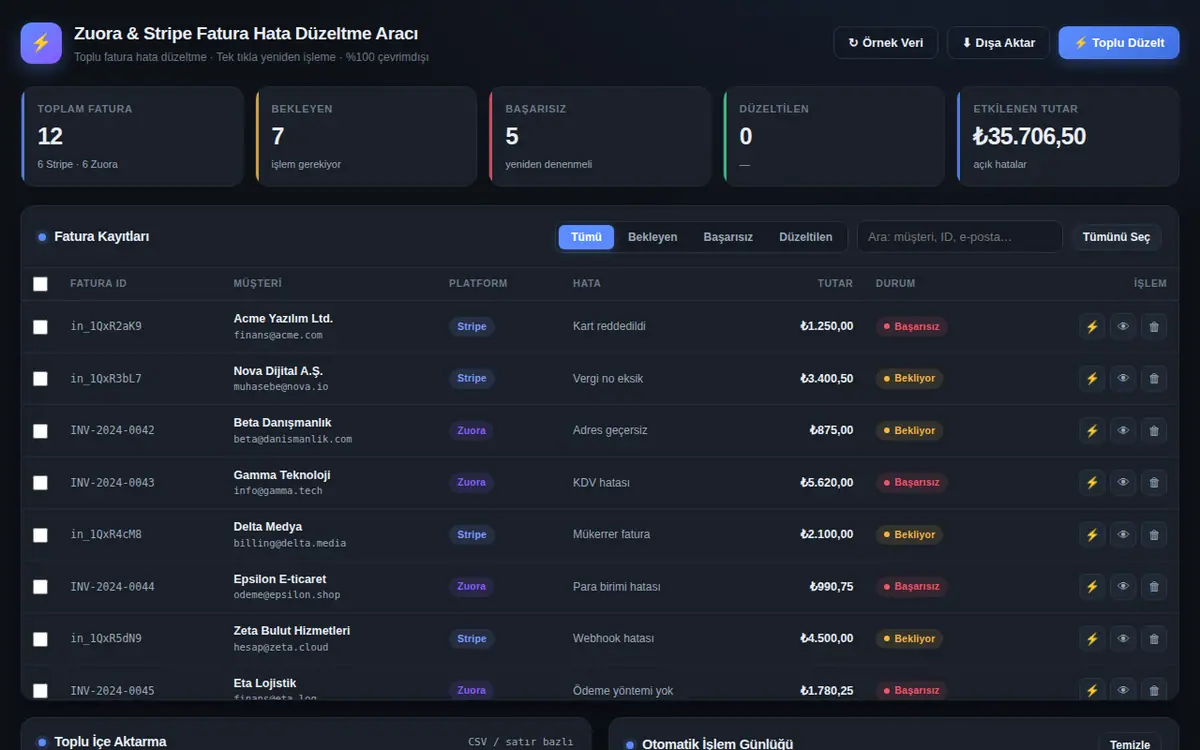View Delta Medya invoice details
Viewport: 1200px width, 750px height.
pos(1123,534)
